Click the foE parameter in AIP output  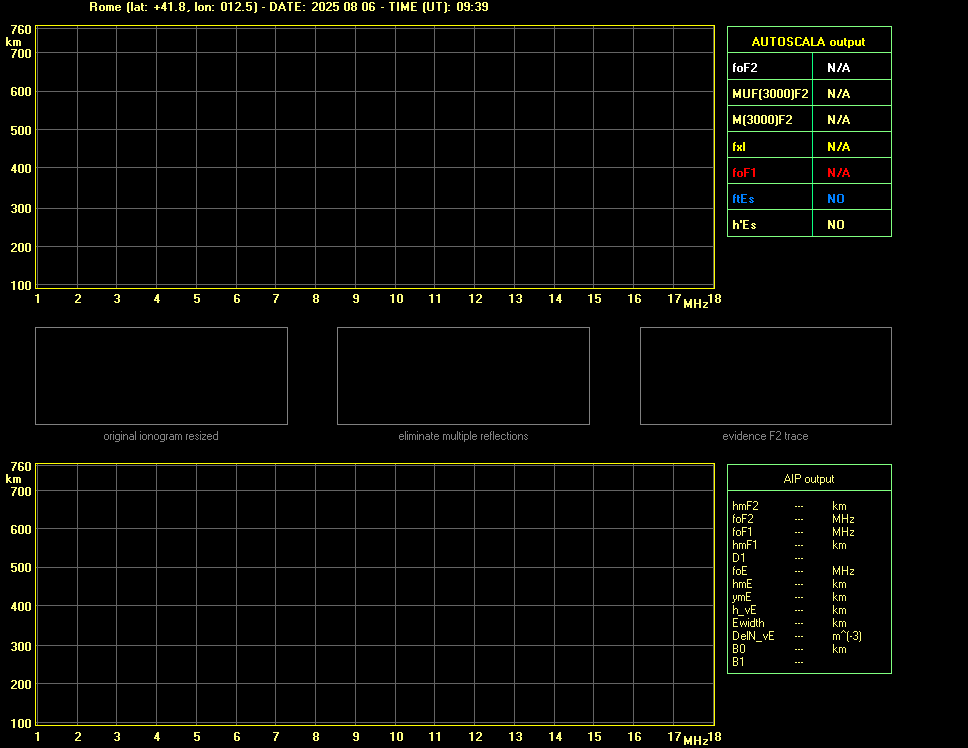740,571
